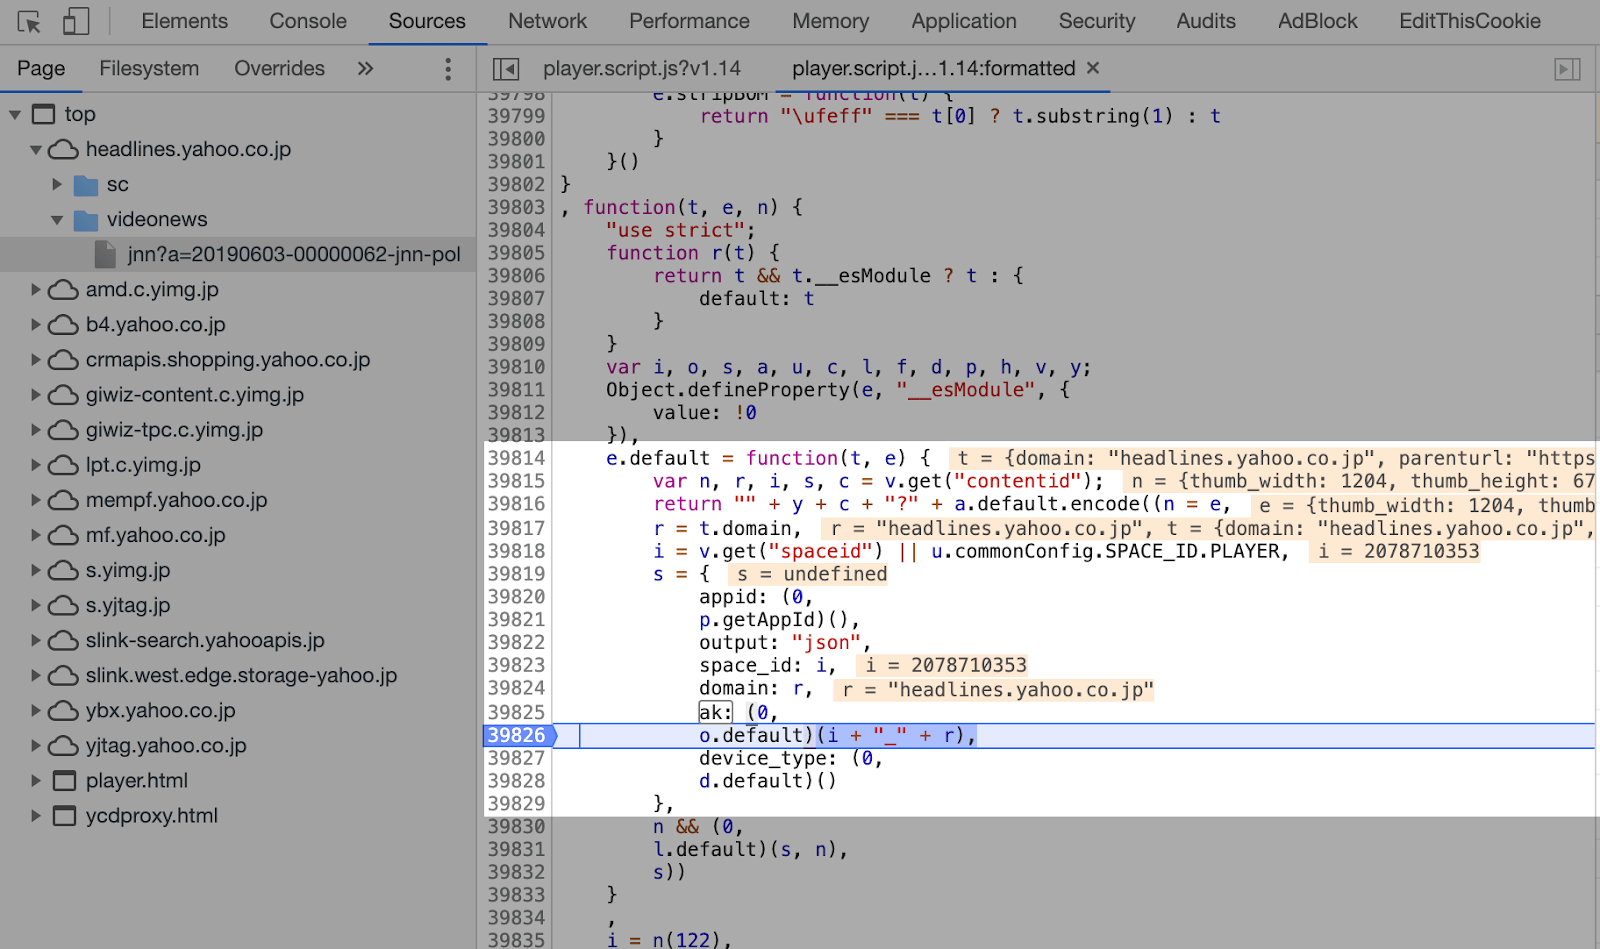
Task: Expand b4.yahoo.co.jp domain
Action: point(36,324)
